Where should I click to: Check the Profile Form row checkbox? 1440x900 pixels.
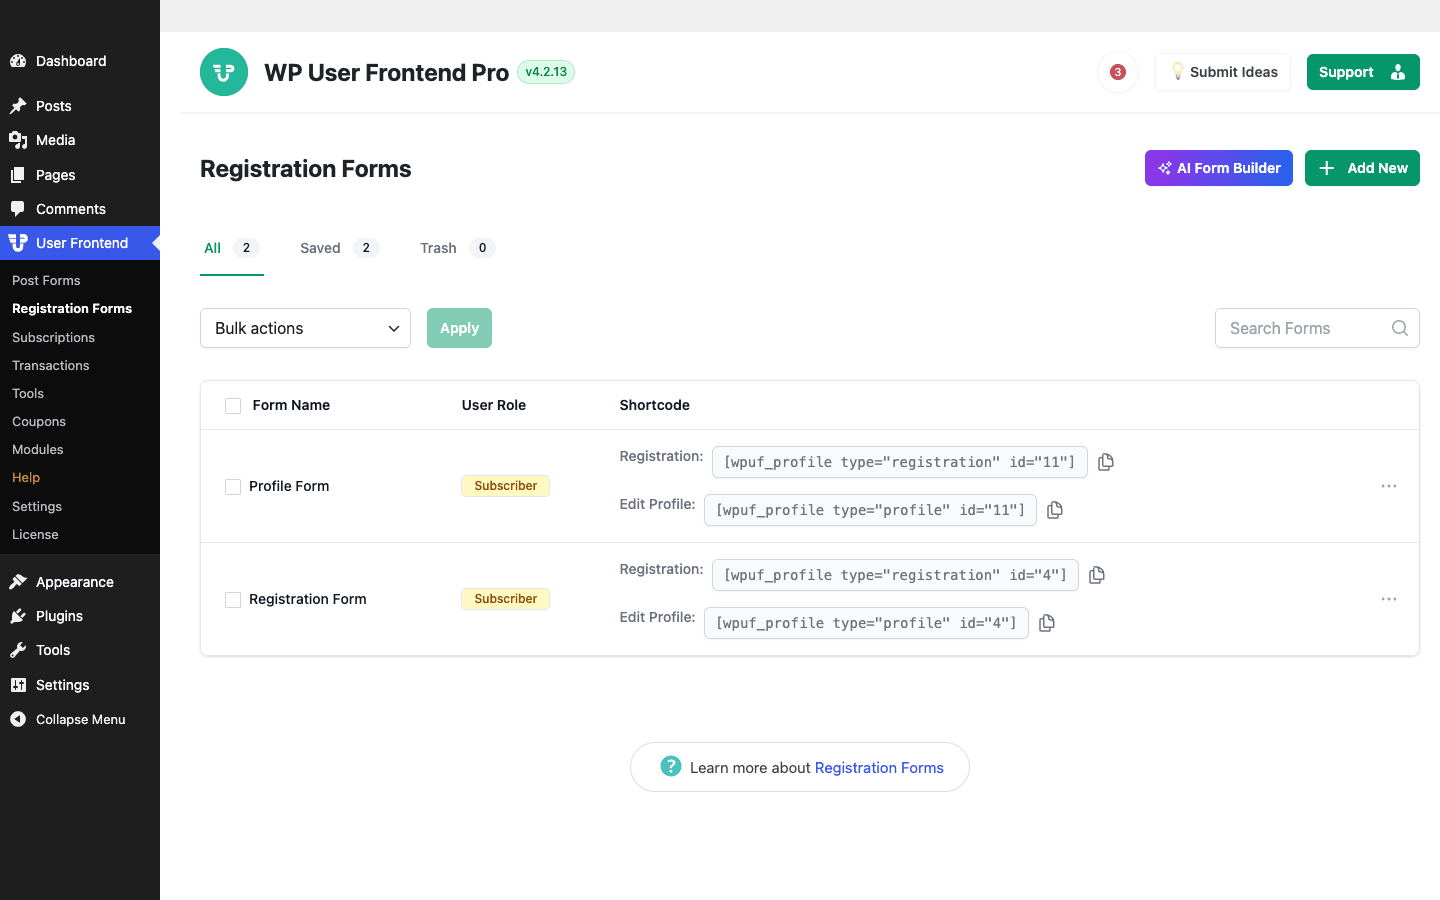pos(233,486)
